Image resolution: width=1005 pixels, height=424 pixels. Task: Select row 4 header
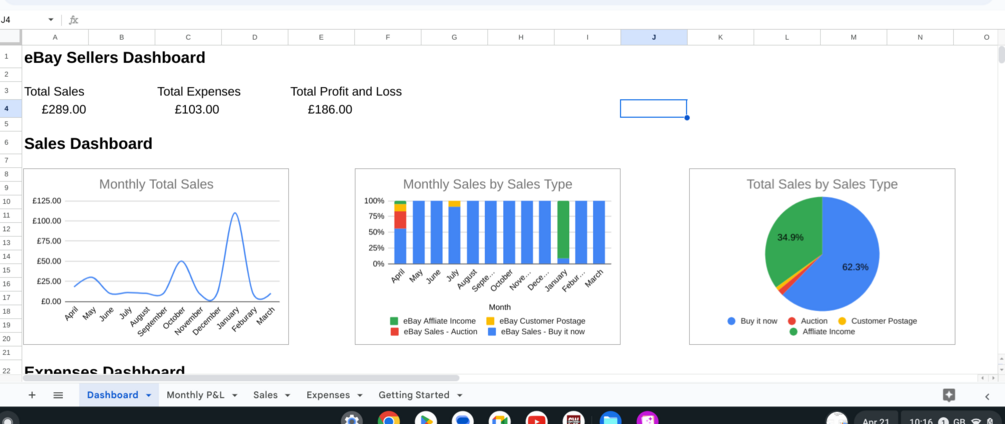coord(6,109)
